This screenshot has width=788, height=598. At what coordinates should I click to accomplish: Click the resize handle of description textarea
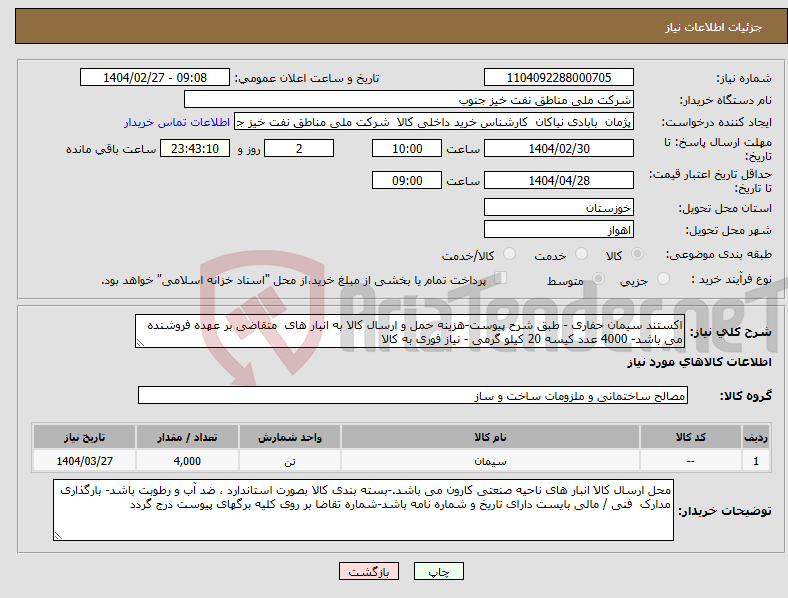point(140,343)
